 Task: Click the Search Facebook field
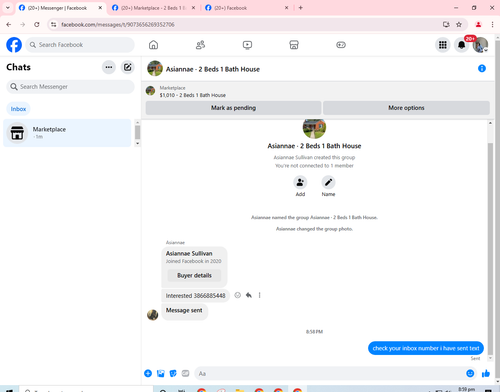(x=80, y=45)
